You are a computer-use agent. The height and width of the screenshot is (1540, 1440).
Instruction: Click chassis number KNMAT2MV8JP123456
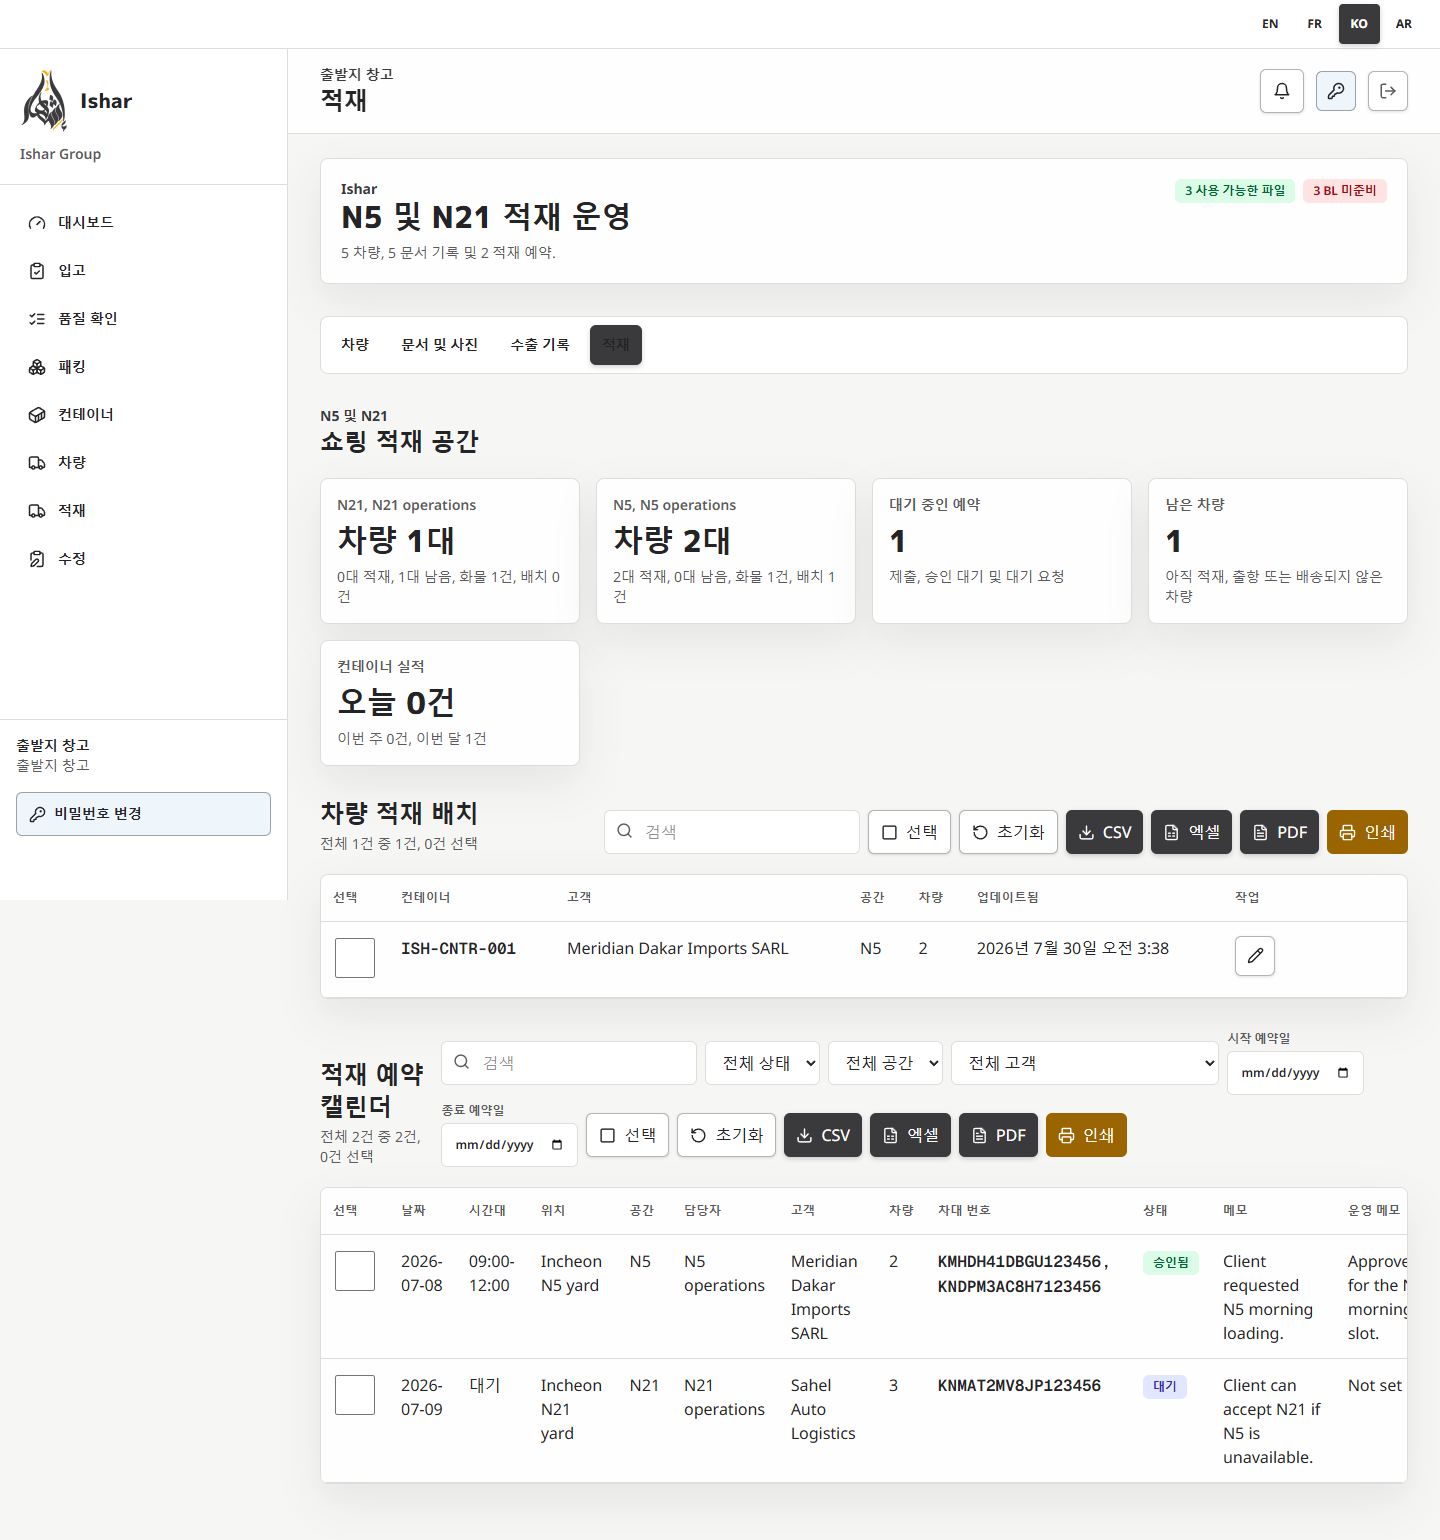[1019, 1386]
